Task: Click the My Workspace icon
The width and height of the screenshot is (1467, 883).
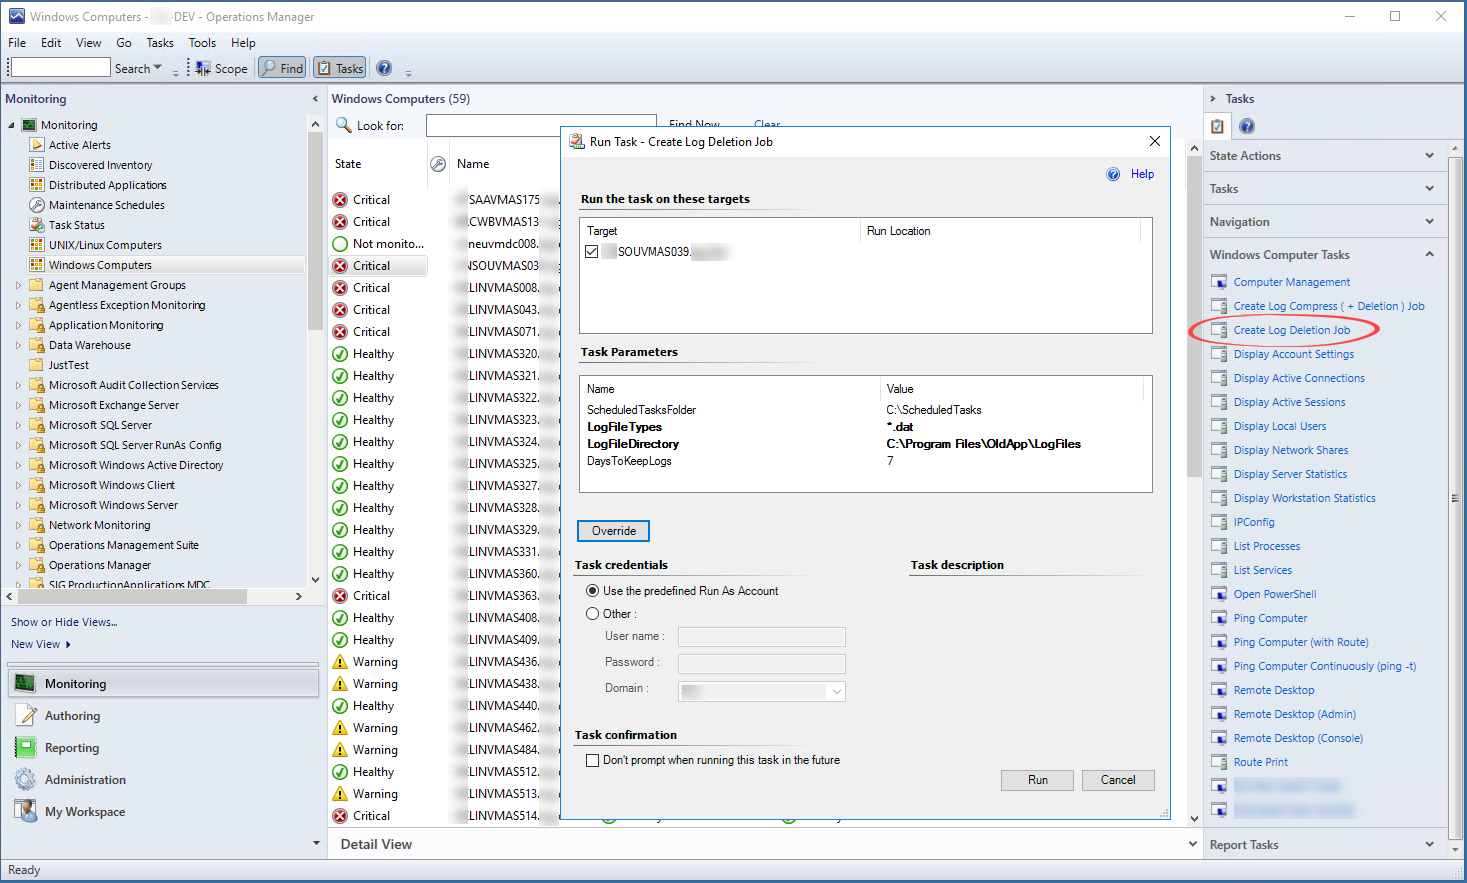Action: pyautogui.click(x=26, y=812)
